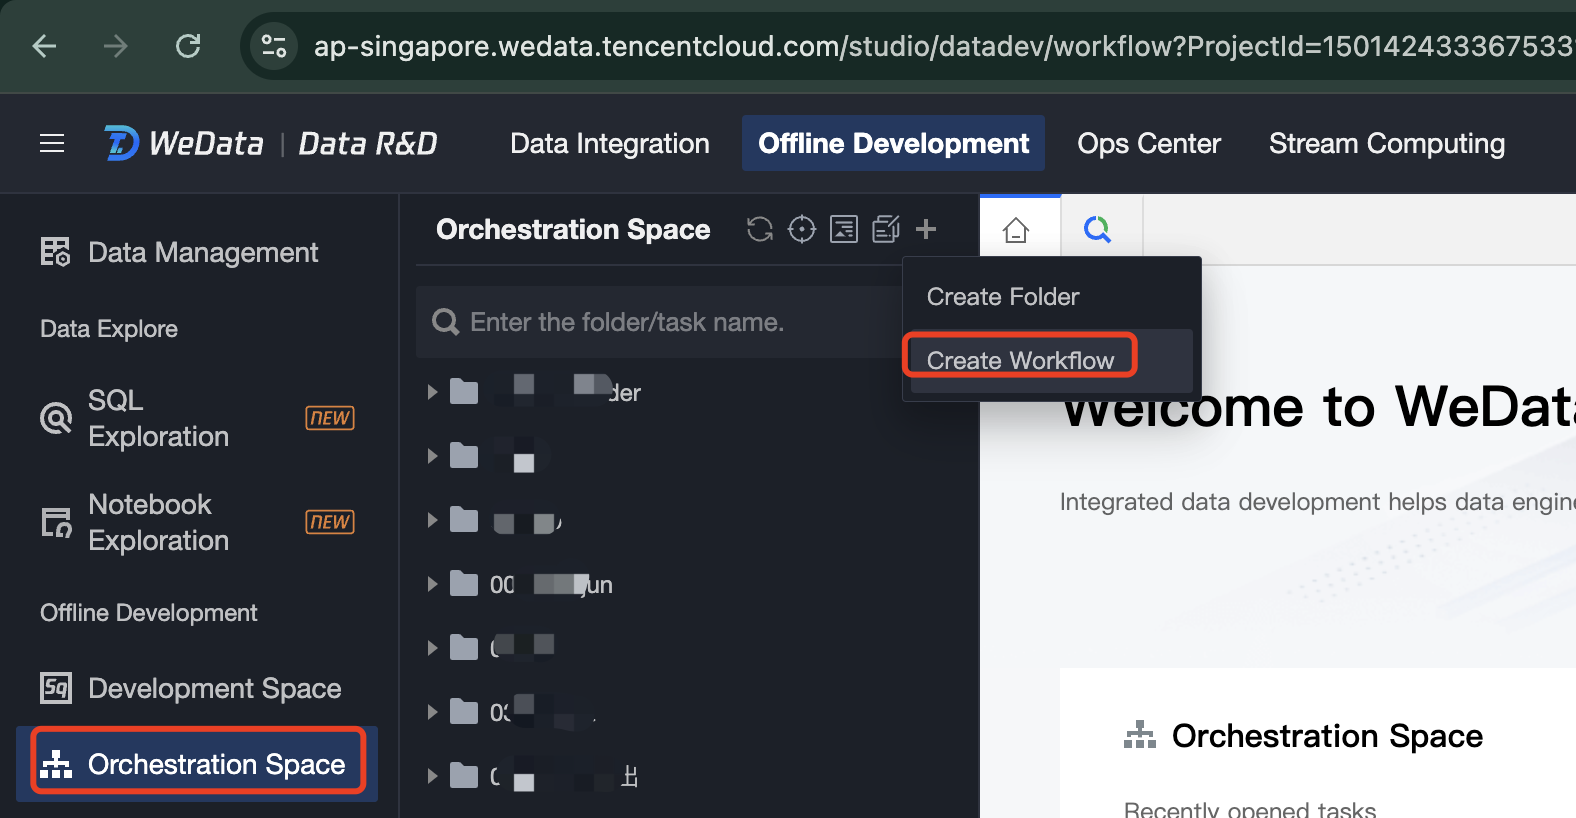
Task: Select the folder icon ending in 'jun'
Action: (x=464, y=583)
